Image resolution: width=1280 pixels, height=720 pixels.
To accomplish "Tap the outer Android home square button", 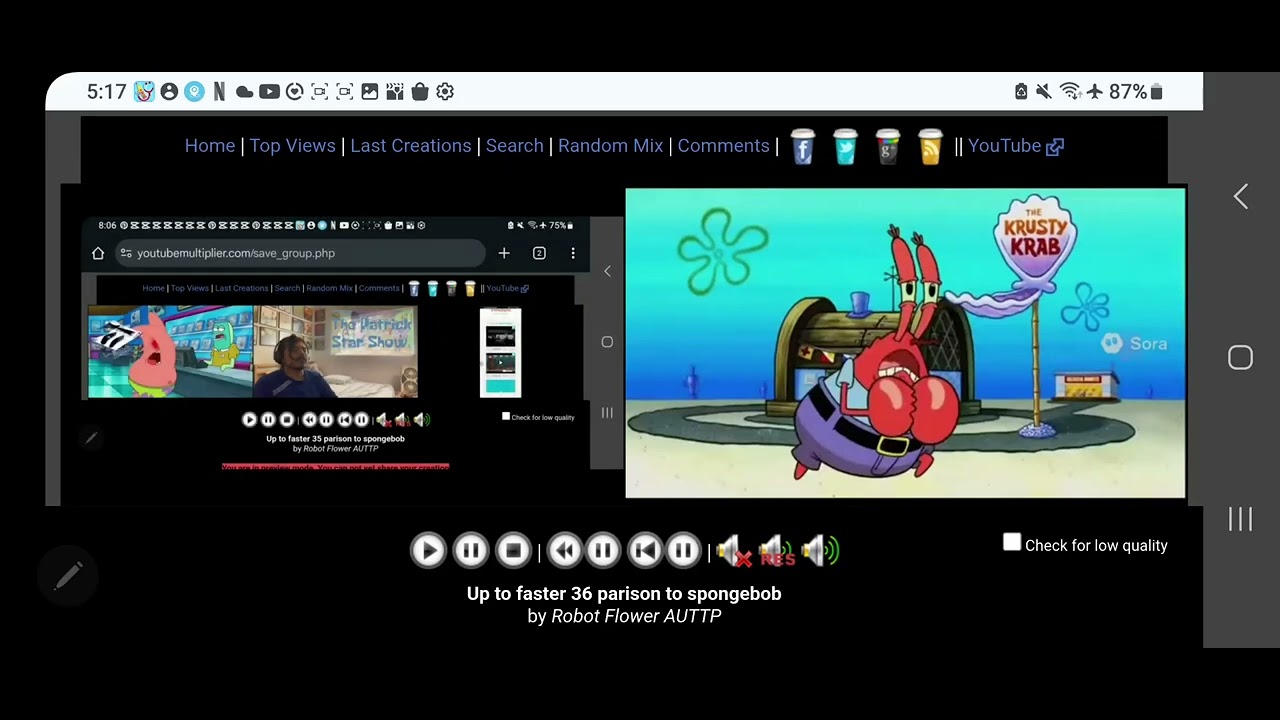I will (x=1240, y=358).
